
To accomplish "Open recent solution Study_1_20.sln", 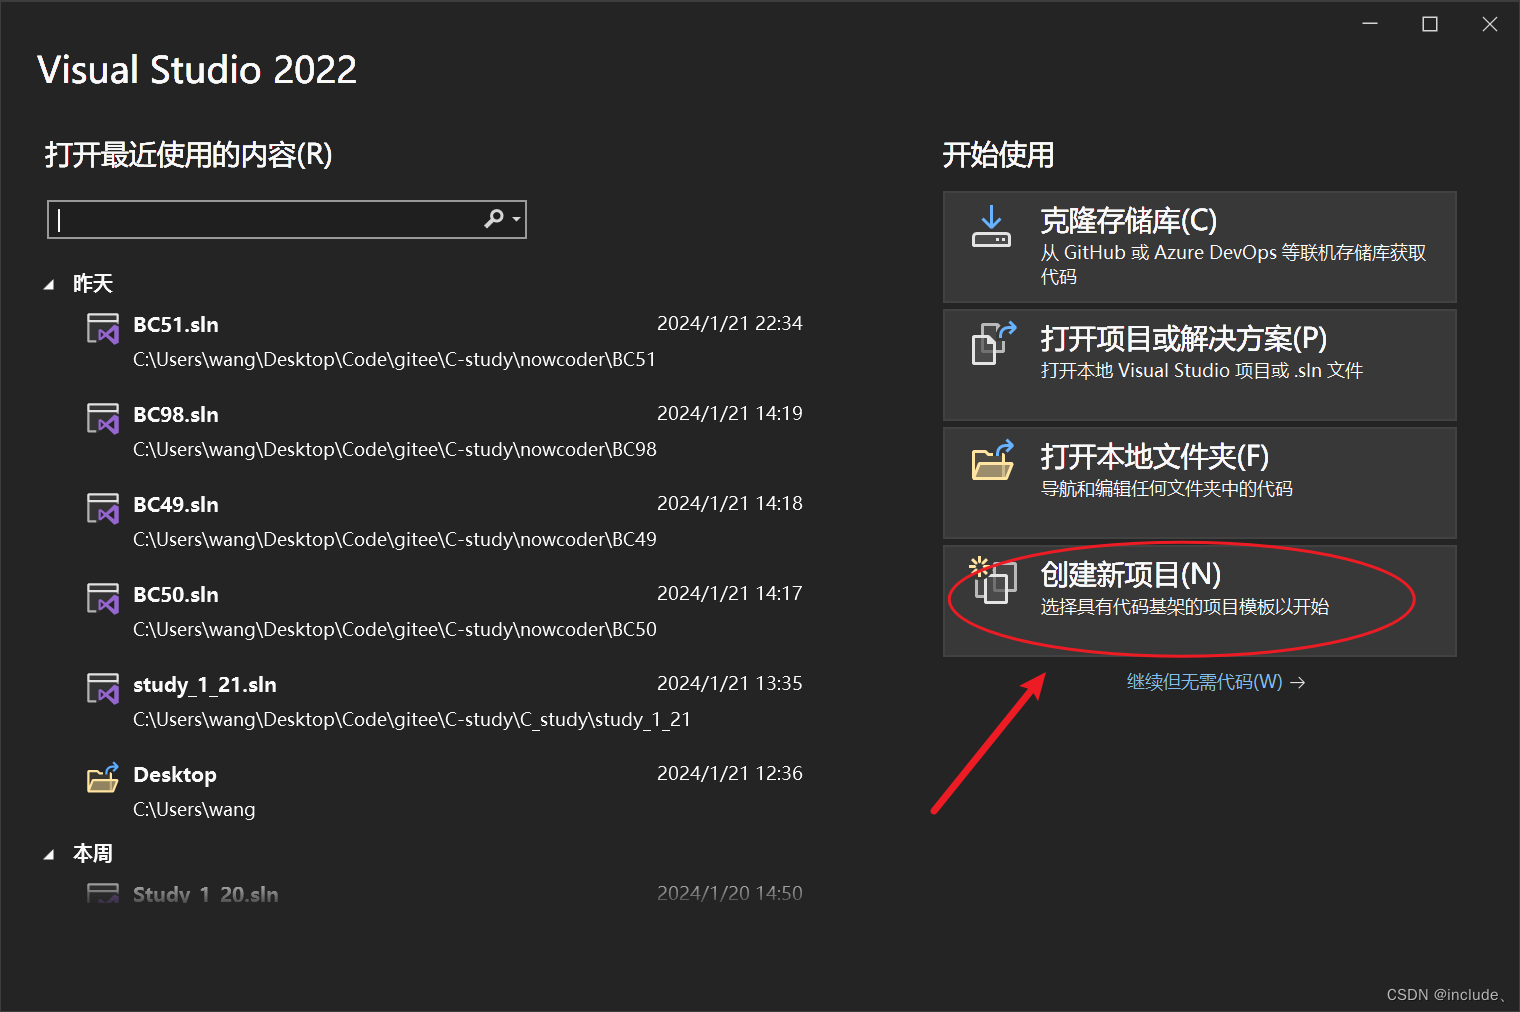I will pyautogui.click(x=445, y=893).
